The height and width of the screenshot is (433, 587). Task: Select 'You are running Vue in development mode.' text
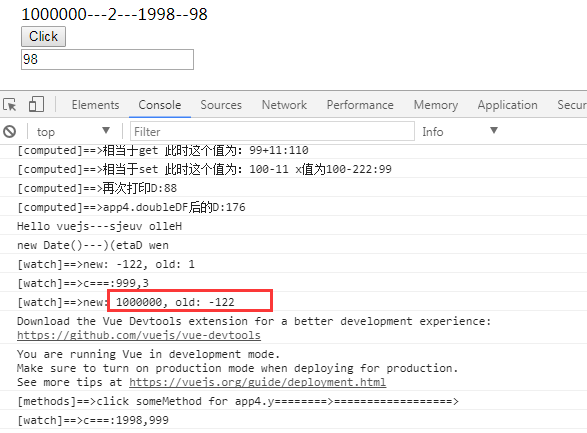pos(149,354)
